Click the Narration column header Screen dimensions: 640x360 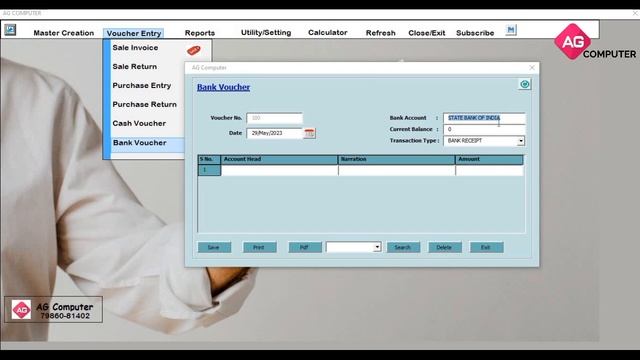(x=397, y=160)
